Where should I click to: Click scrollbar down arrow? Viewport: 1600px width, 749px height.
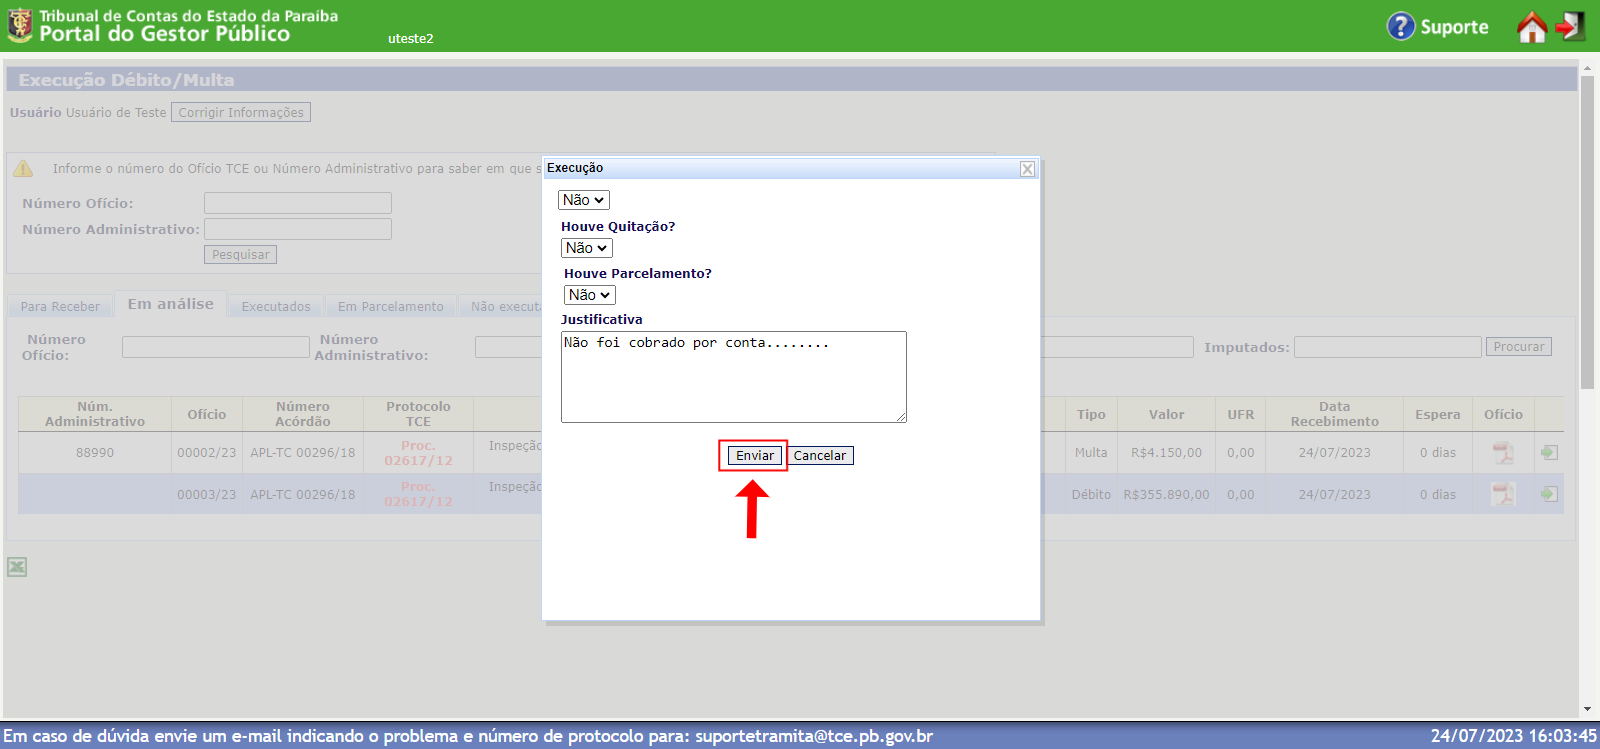1587,709
